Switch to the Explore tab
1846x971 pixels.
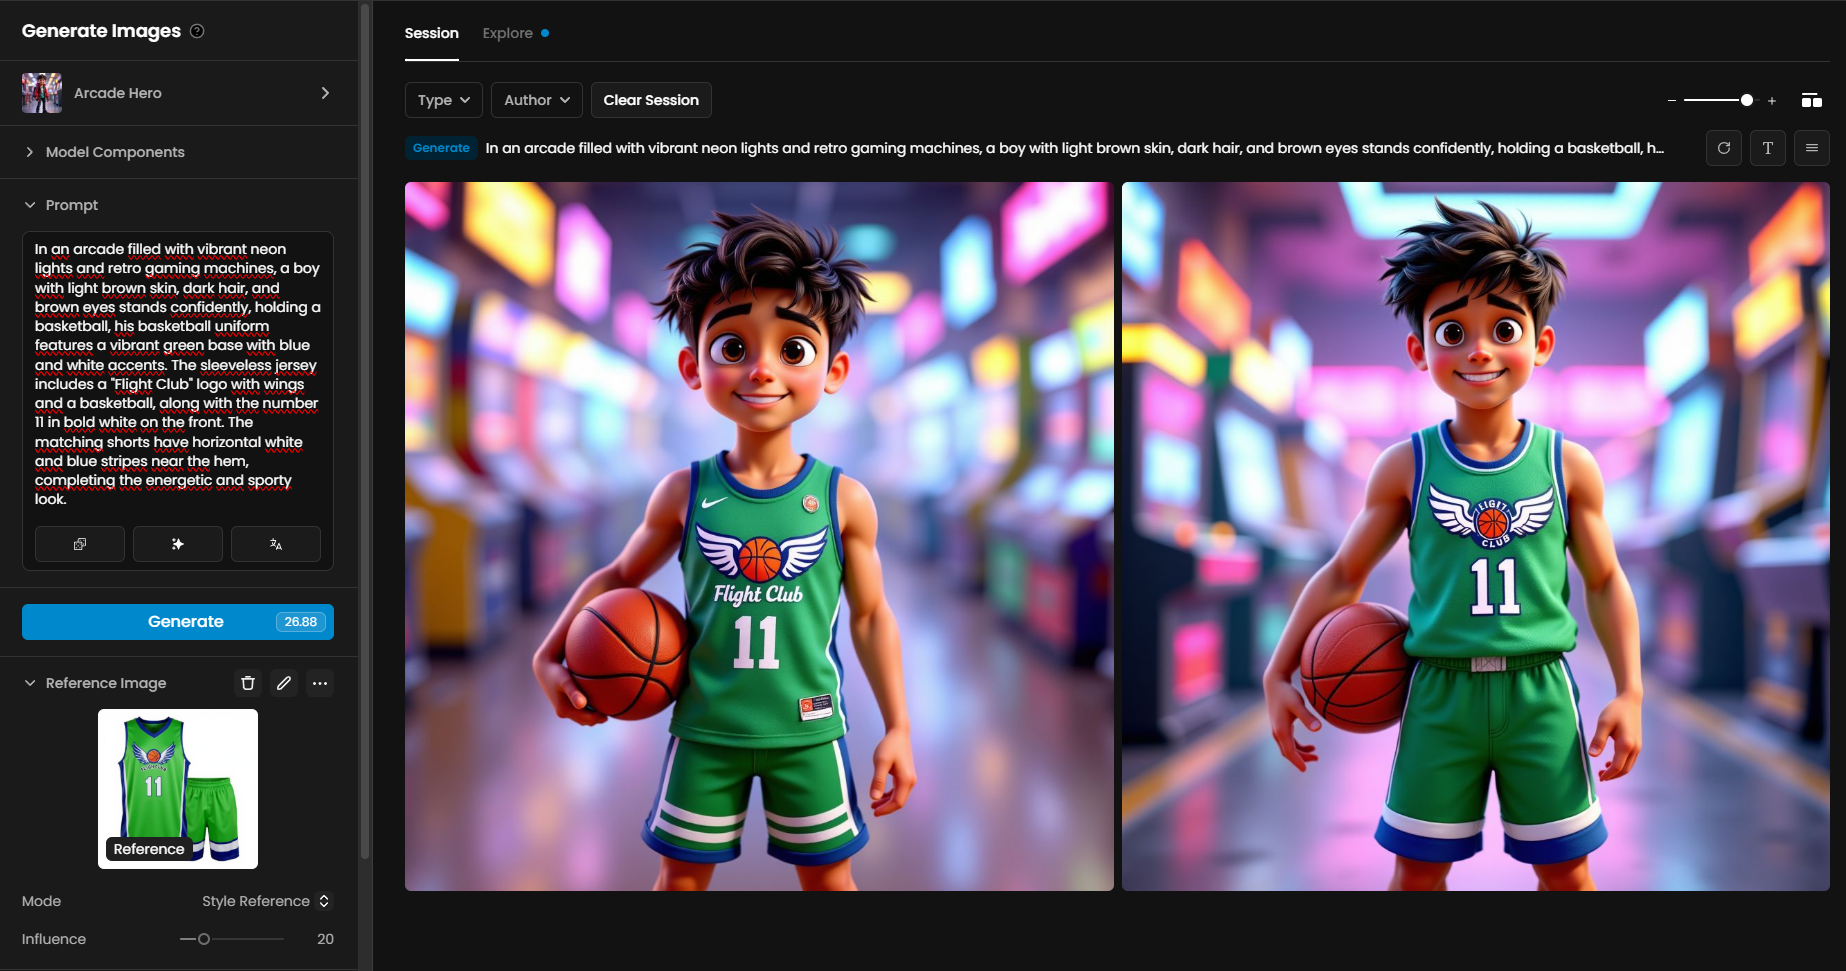click(508, 33)
